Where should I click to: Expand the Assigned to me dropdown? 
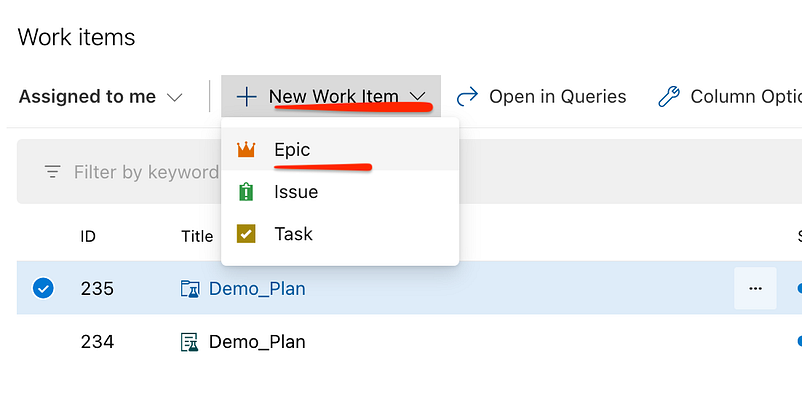click(100, 97)
